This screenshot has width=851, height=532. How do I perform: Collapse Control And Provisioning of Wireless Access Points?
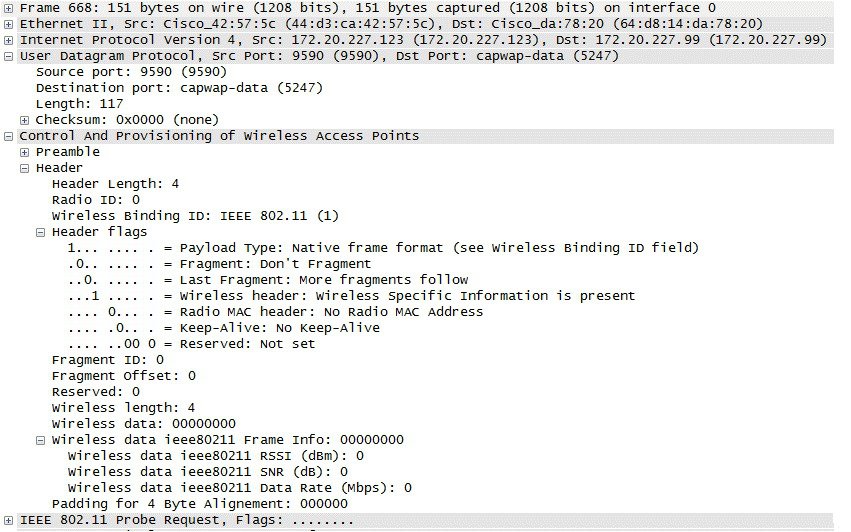[9, 136]
